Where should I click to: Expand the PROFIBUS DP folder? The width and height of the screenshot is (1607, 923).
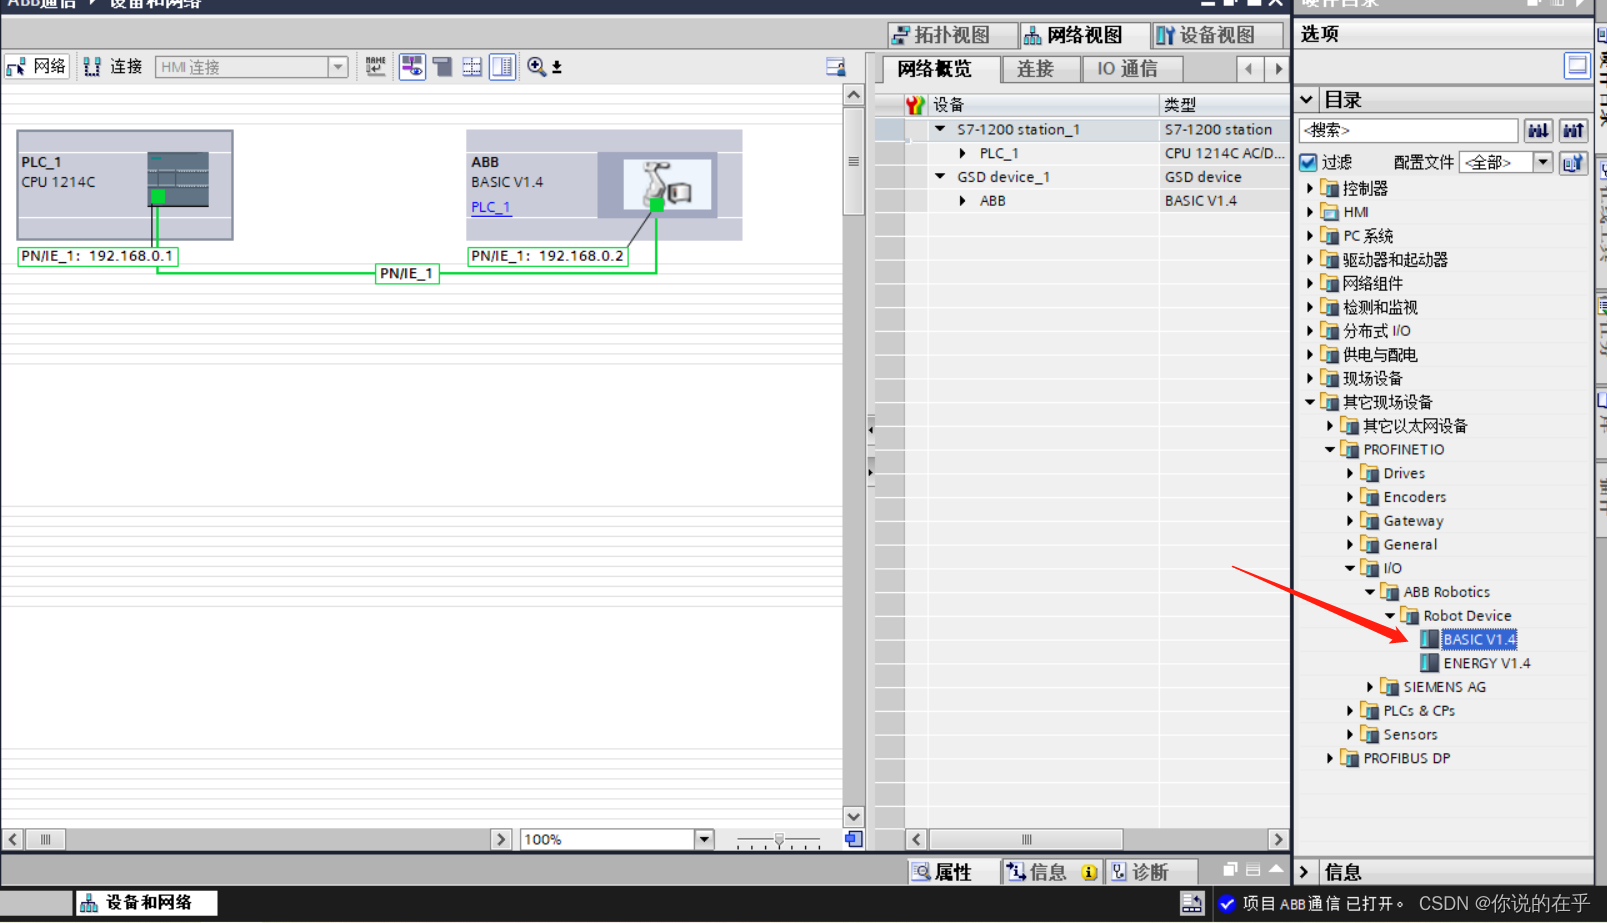1330,758
